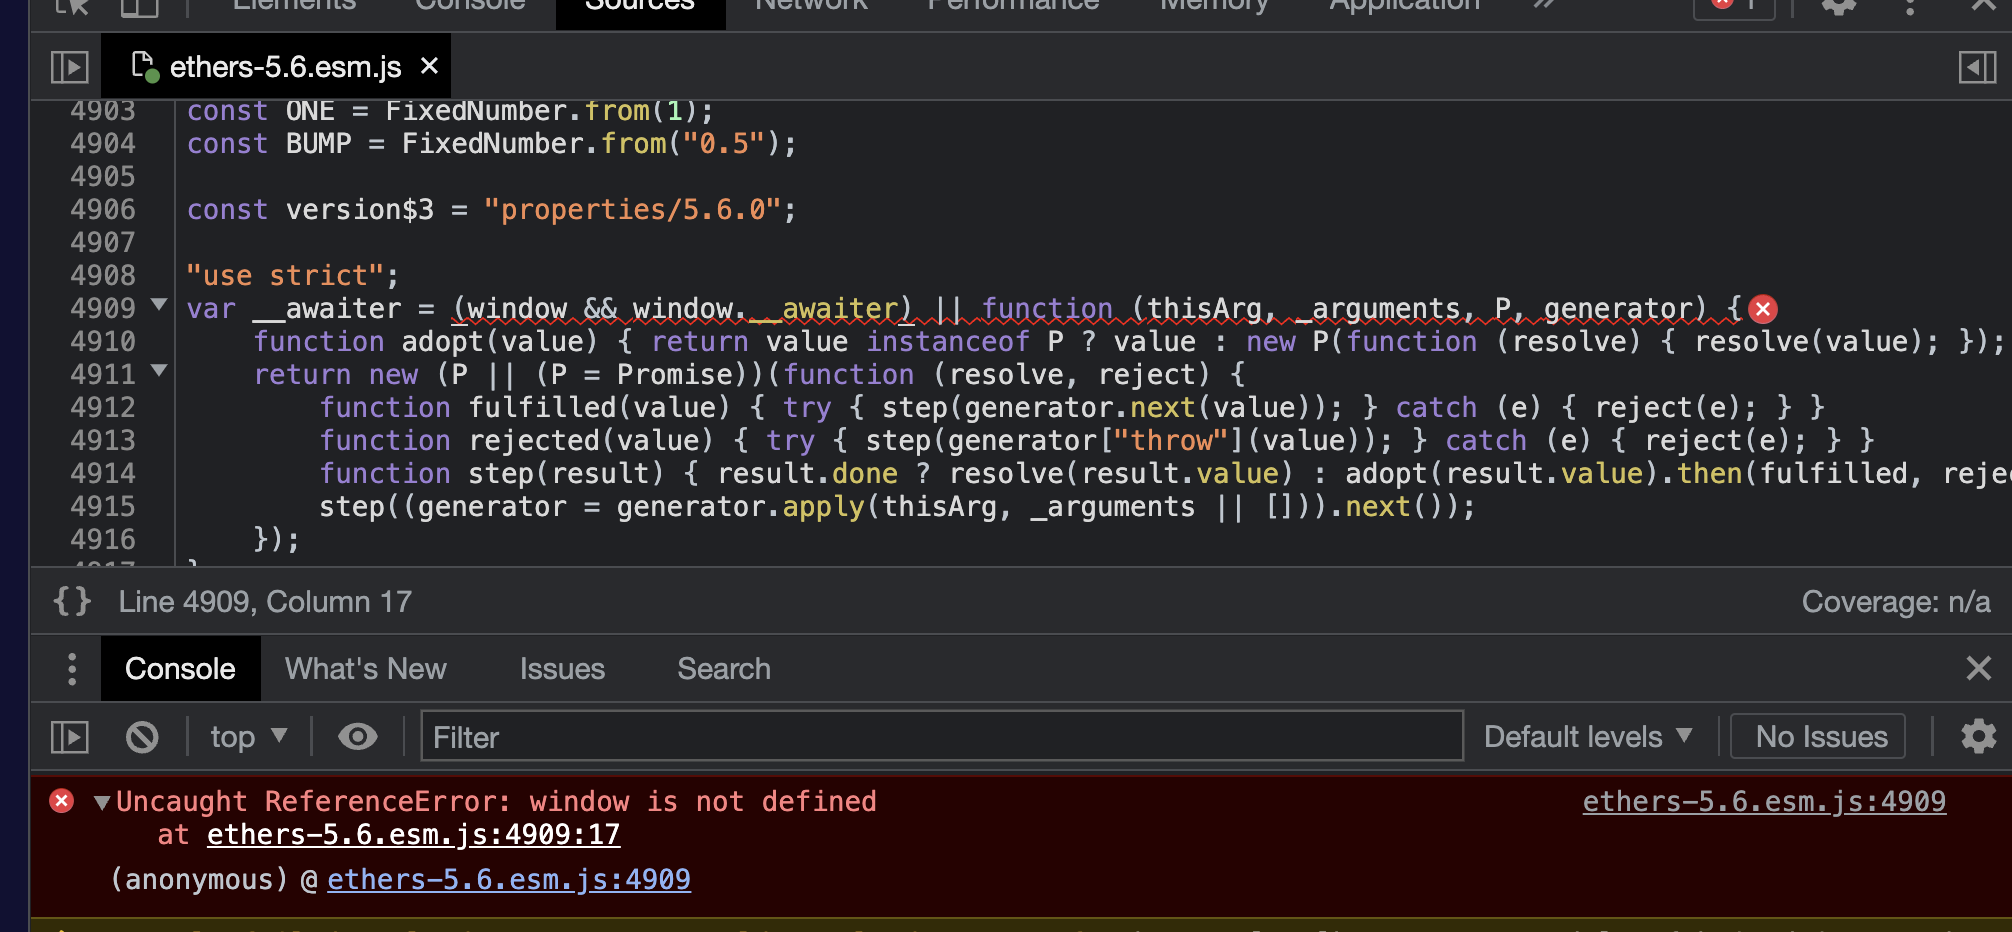
Task: Open the top JavaScript context dropdown
Action: [249, 737]
